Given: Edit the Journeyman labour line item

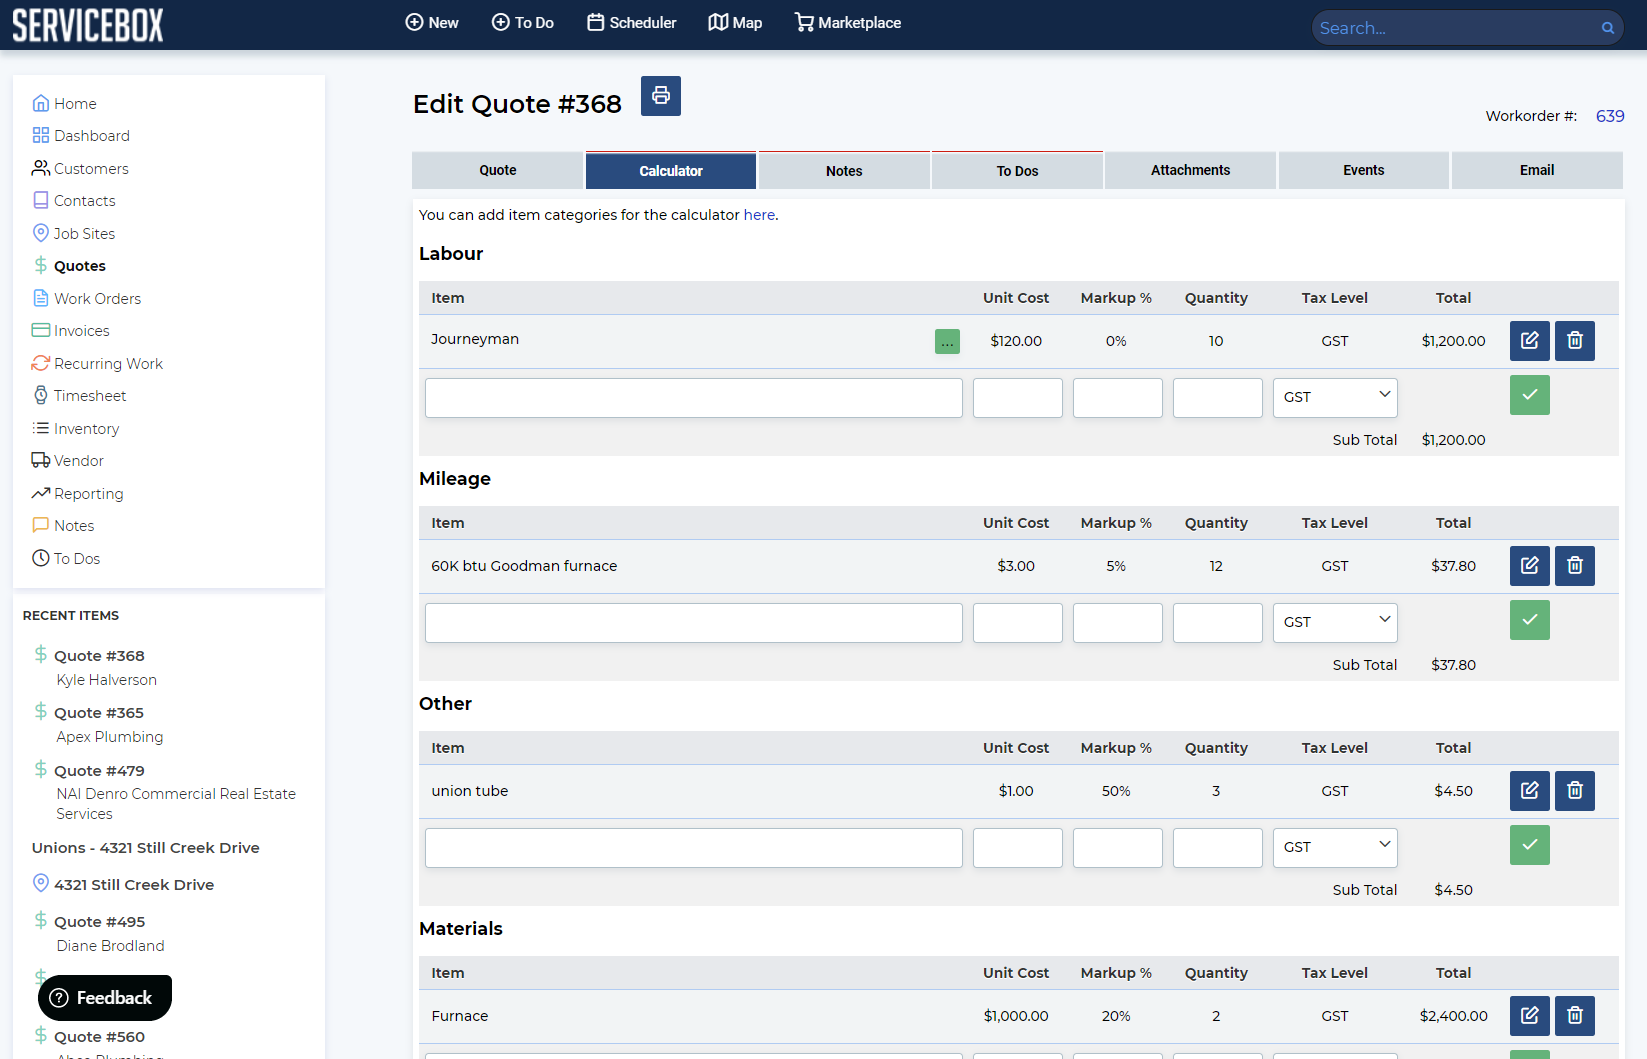Looking at the screenshot, I should point(1529,340).
